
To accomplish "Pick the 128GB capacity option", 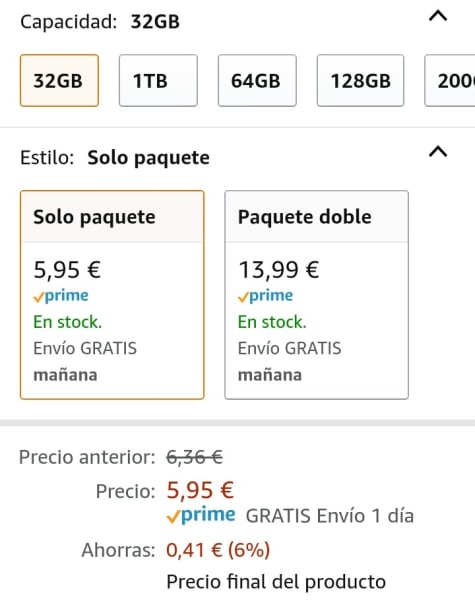I will [360, 80].
